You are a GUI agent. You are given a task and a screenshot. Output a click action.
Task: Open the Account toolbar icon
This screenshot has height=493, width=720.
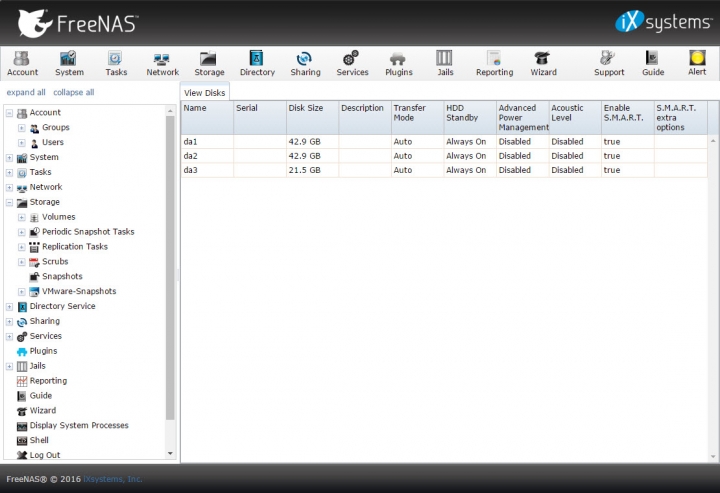tap(22, 63)
